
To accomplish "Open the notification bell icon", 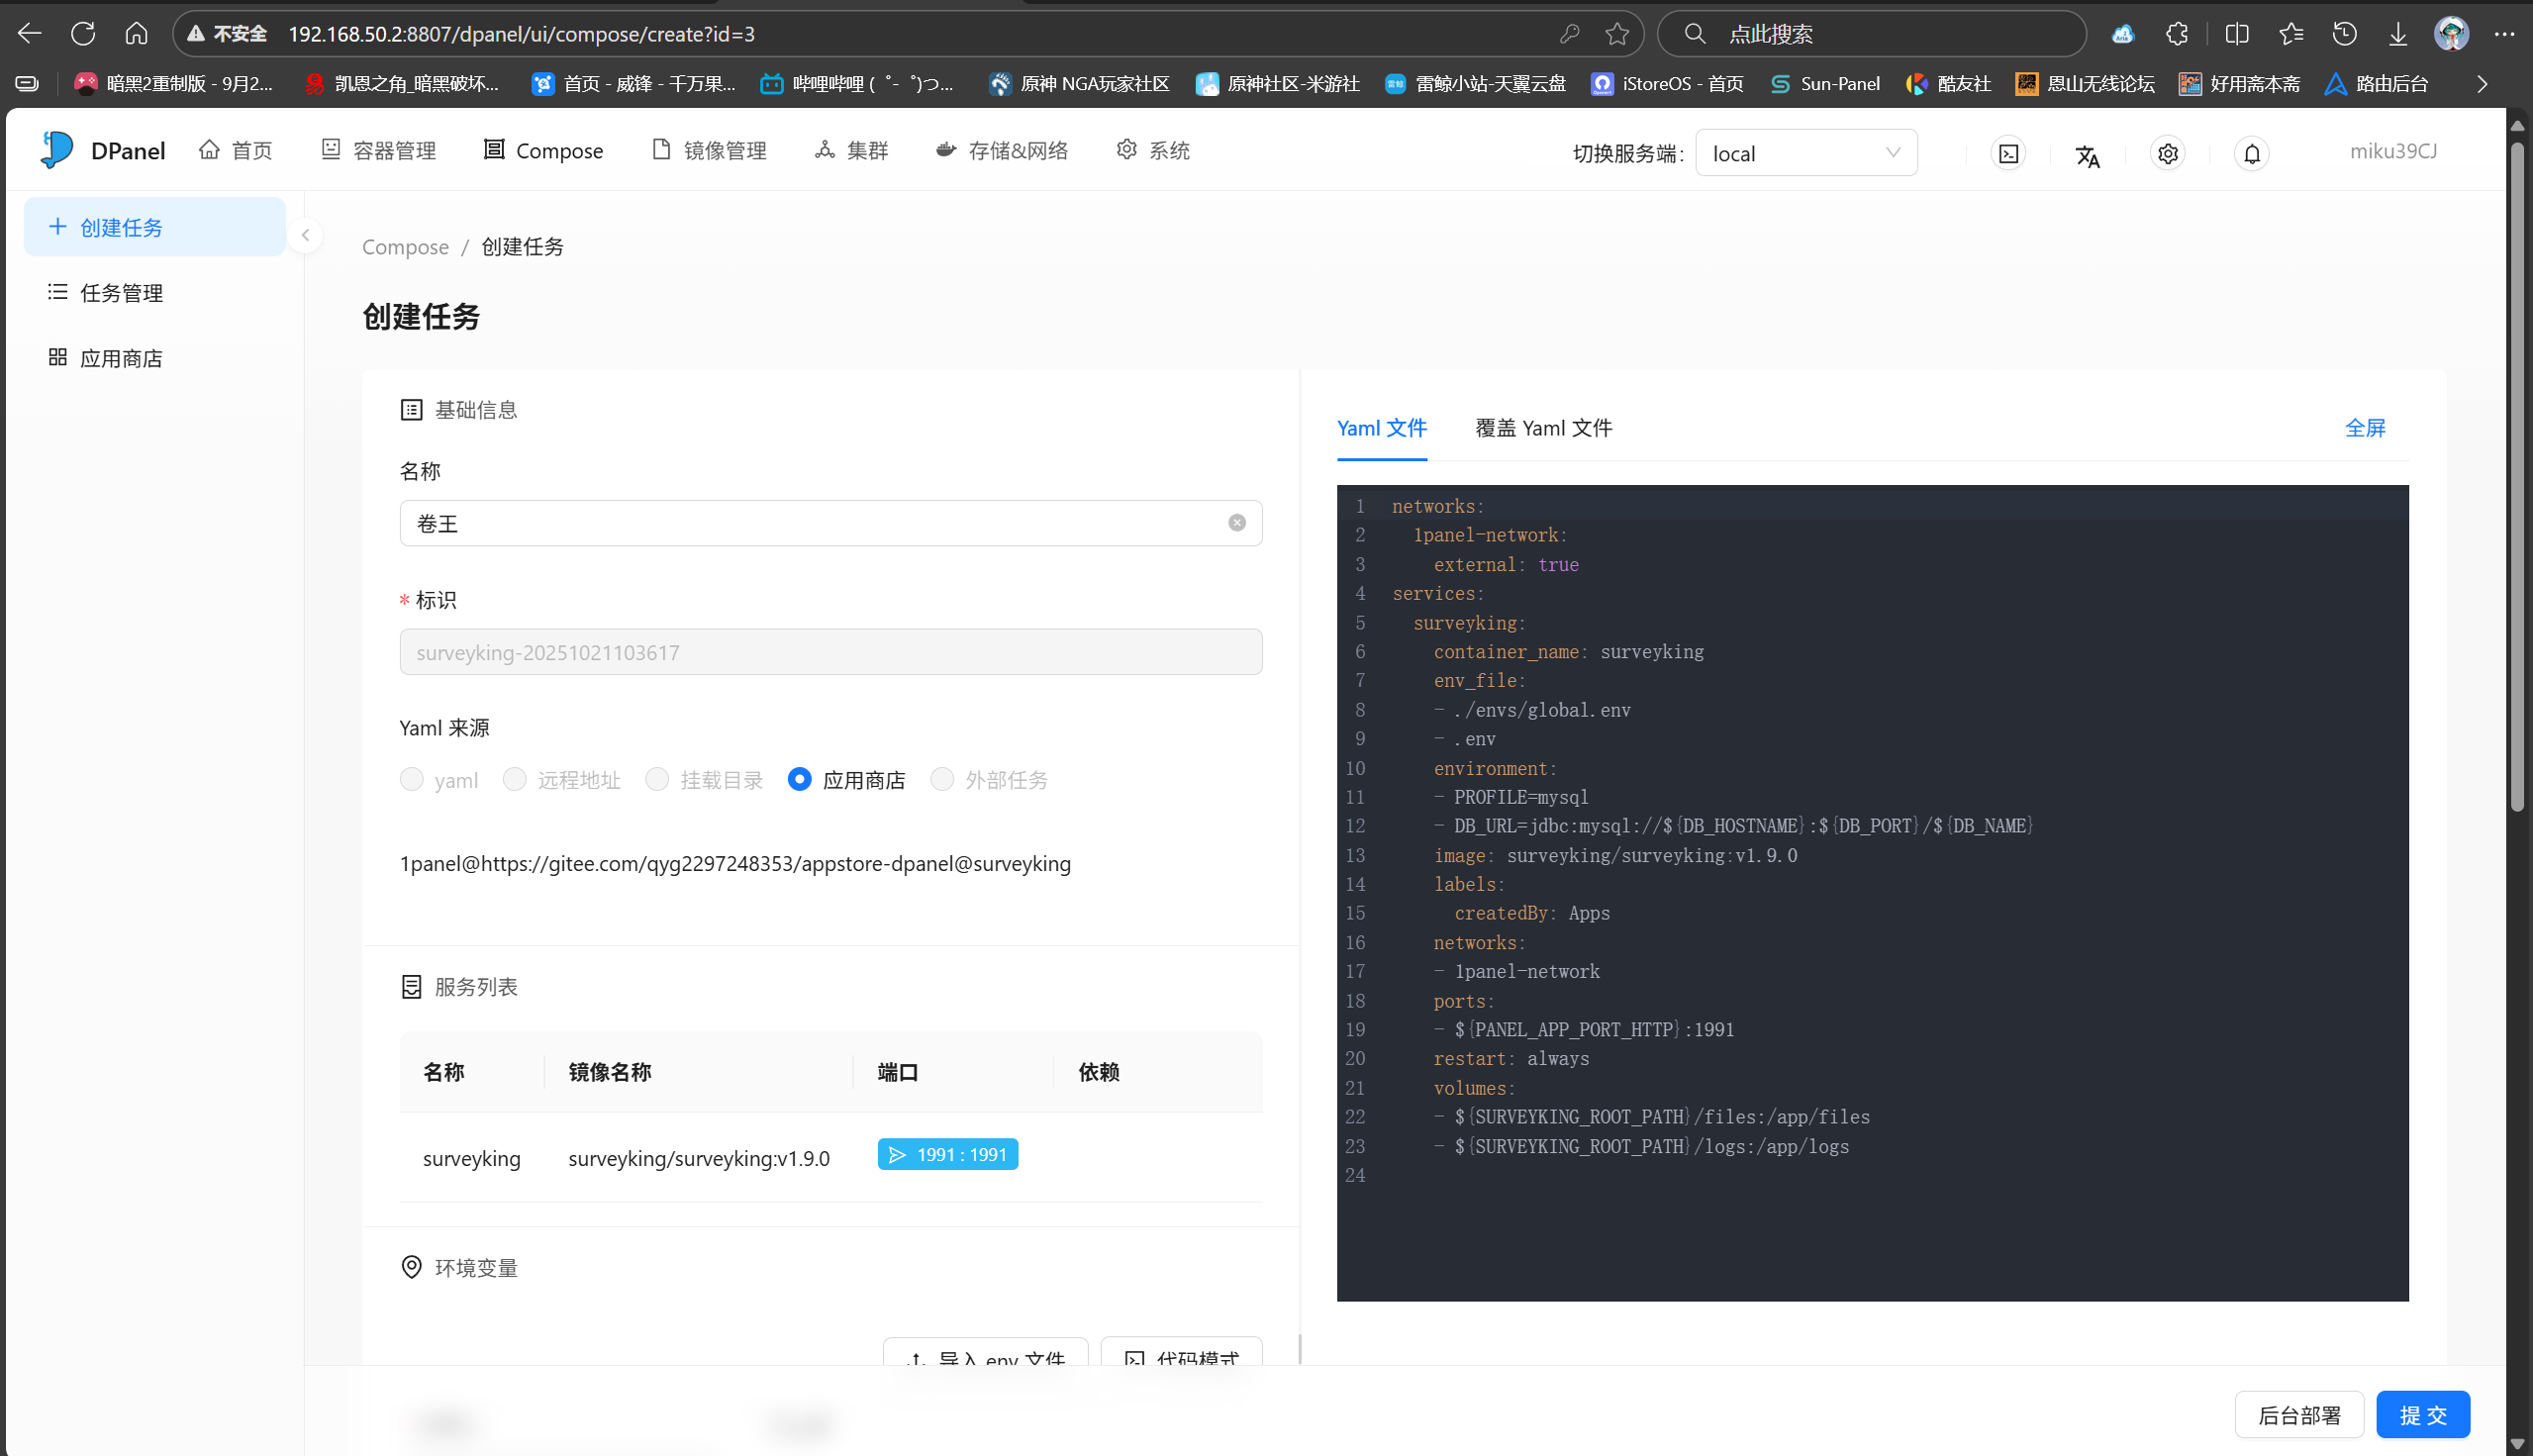I will point(2251,153).
